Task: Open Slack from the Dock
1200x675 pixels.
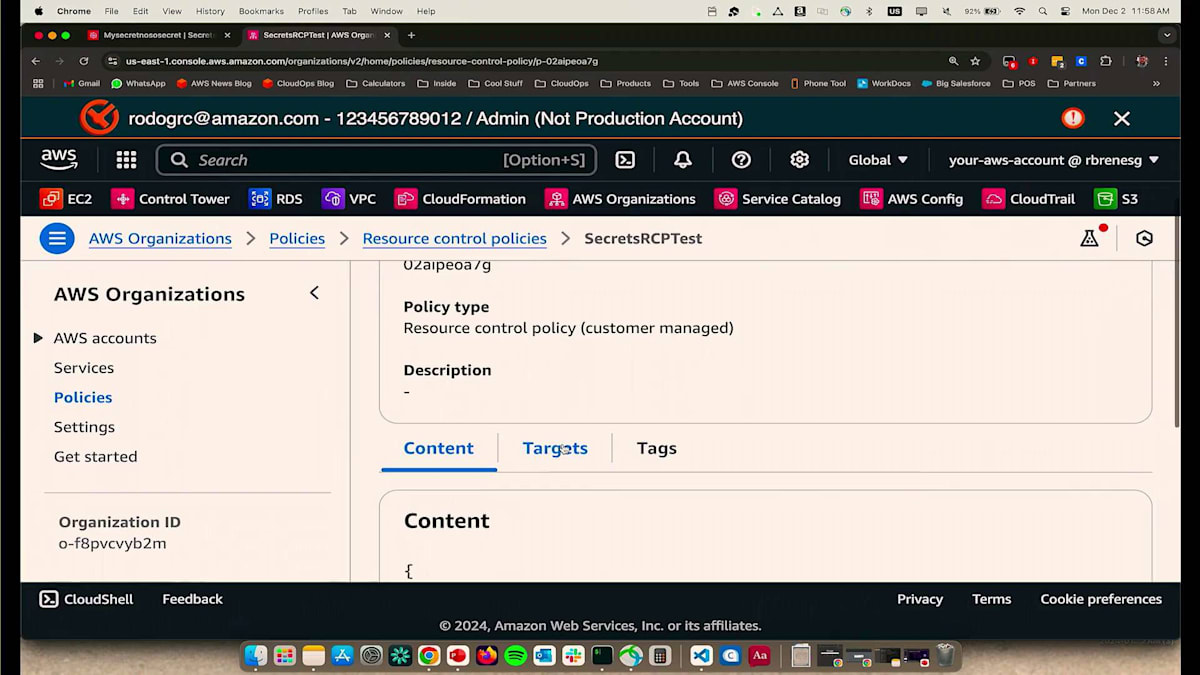Action: coord(573,656)
